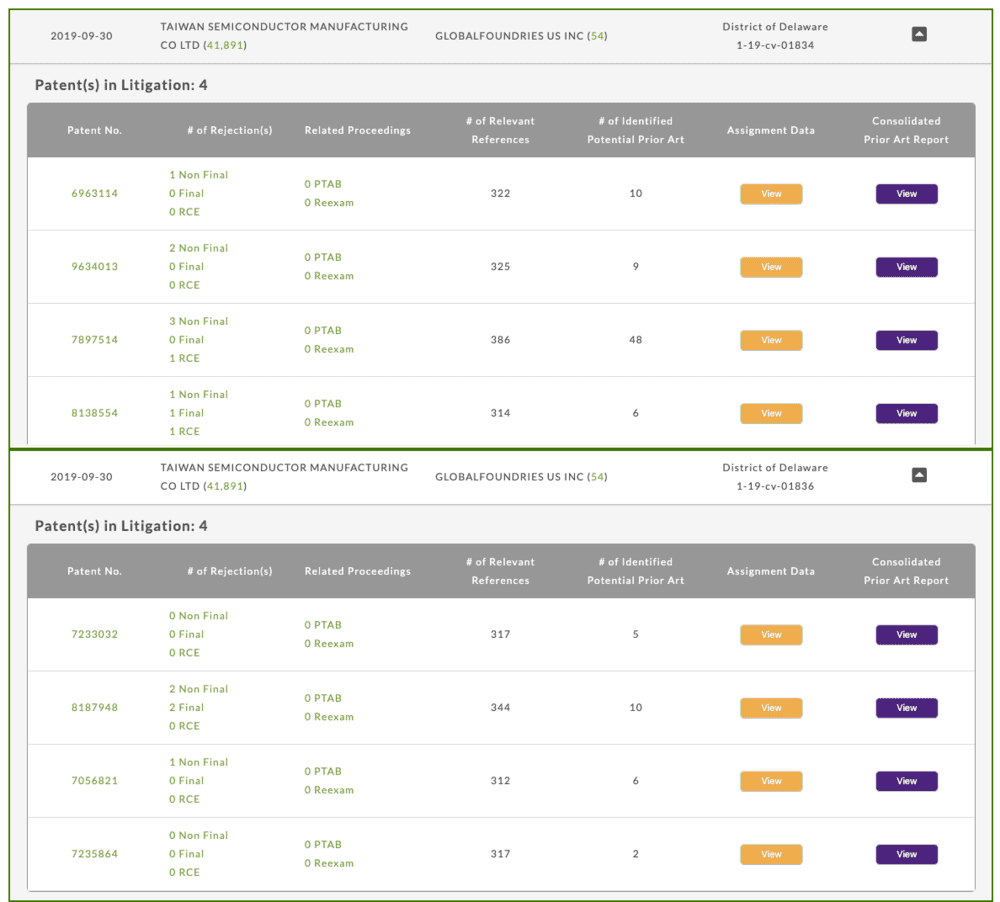Select potential prior art value 48
Image resolution: width=1000 pixels, height=902 pixels.
tap(635, 340)
